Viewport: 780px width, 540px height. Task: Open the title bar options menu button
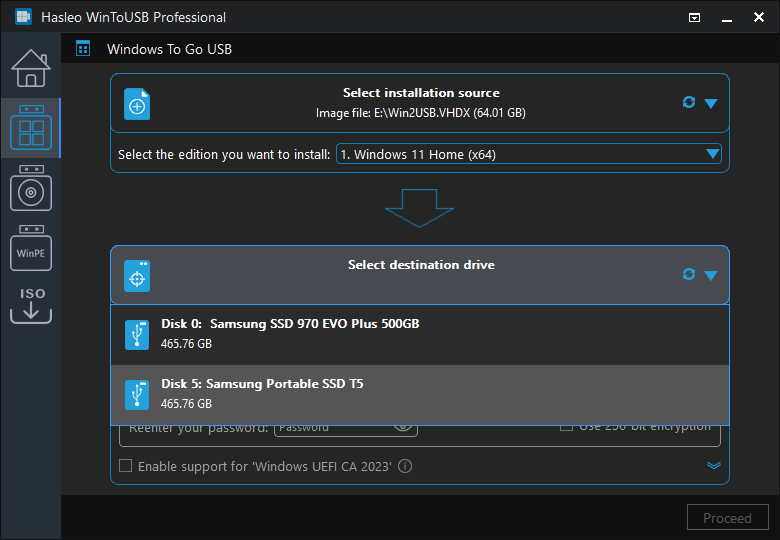[695, 17]
